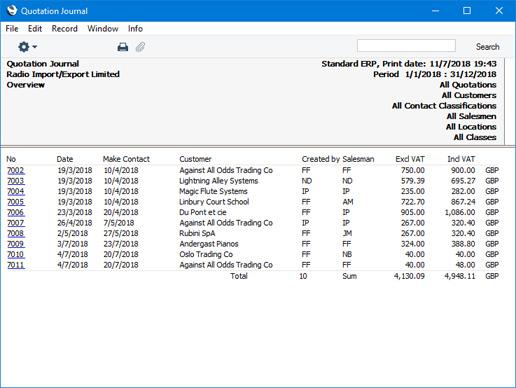Open quotation 7008 link

tap(16, 233)
